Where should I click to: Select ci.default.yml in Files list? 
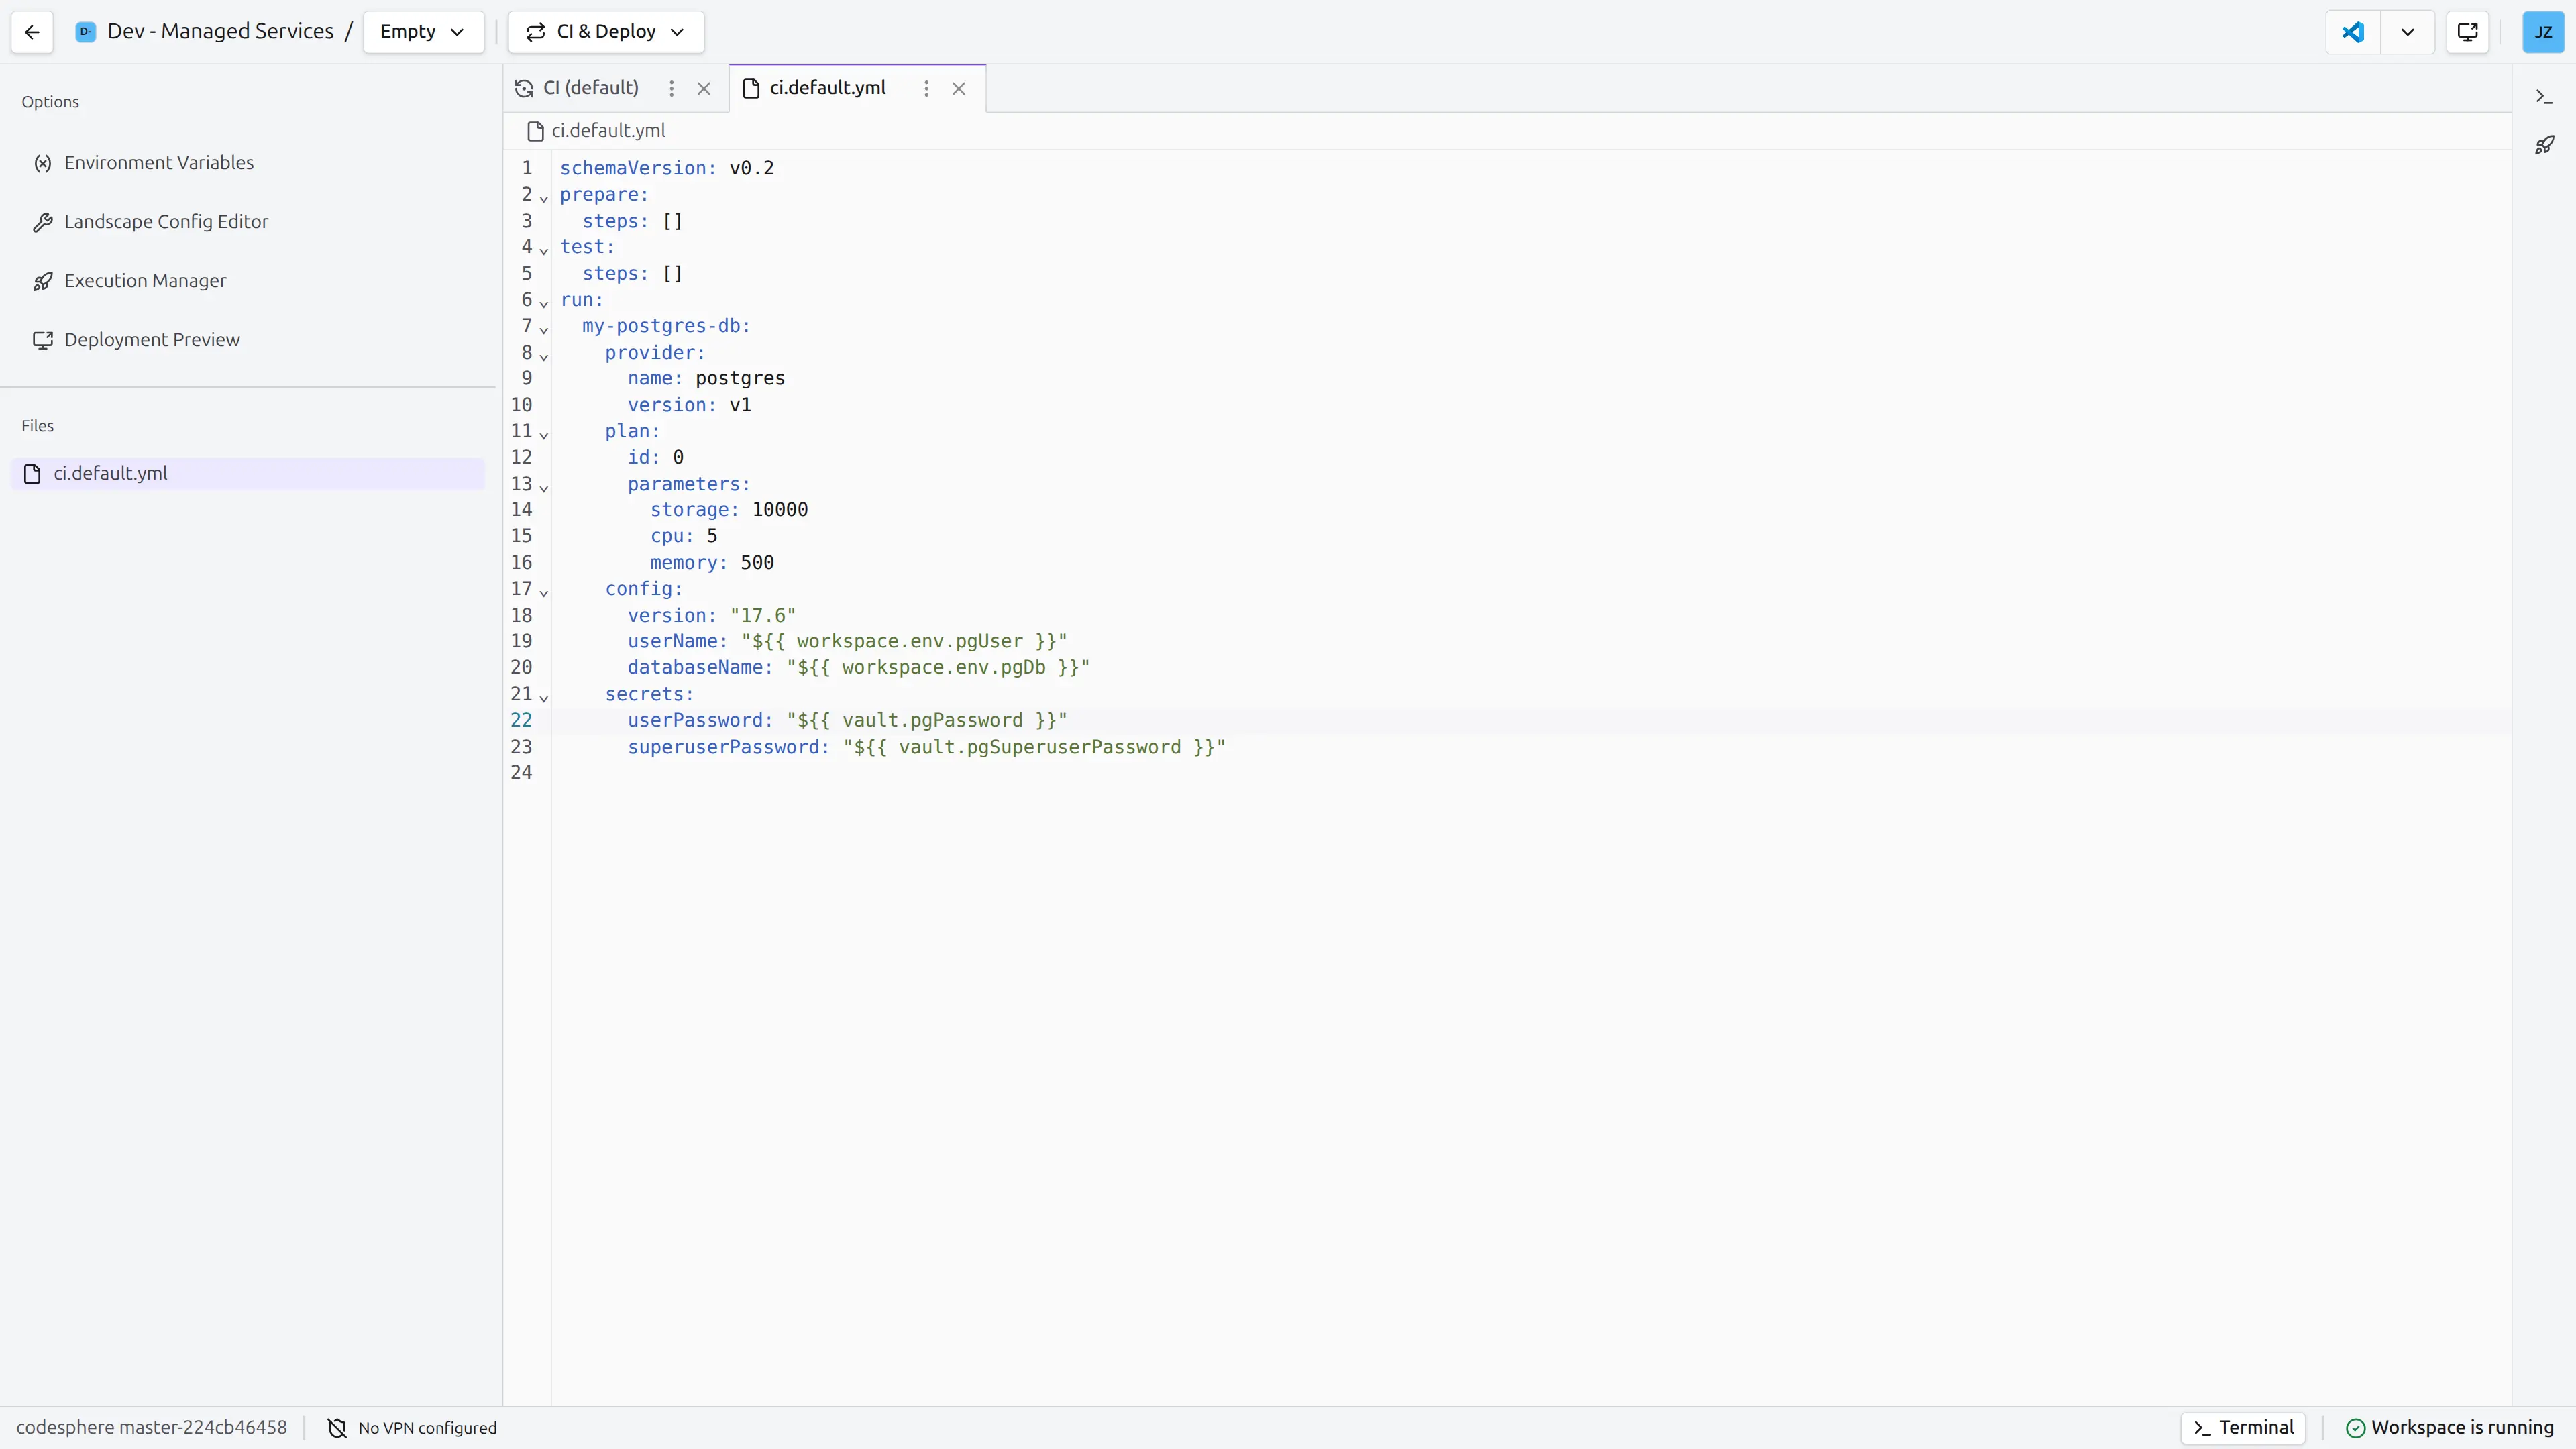point(110,474)
